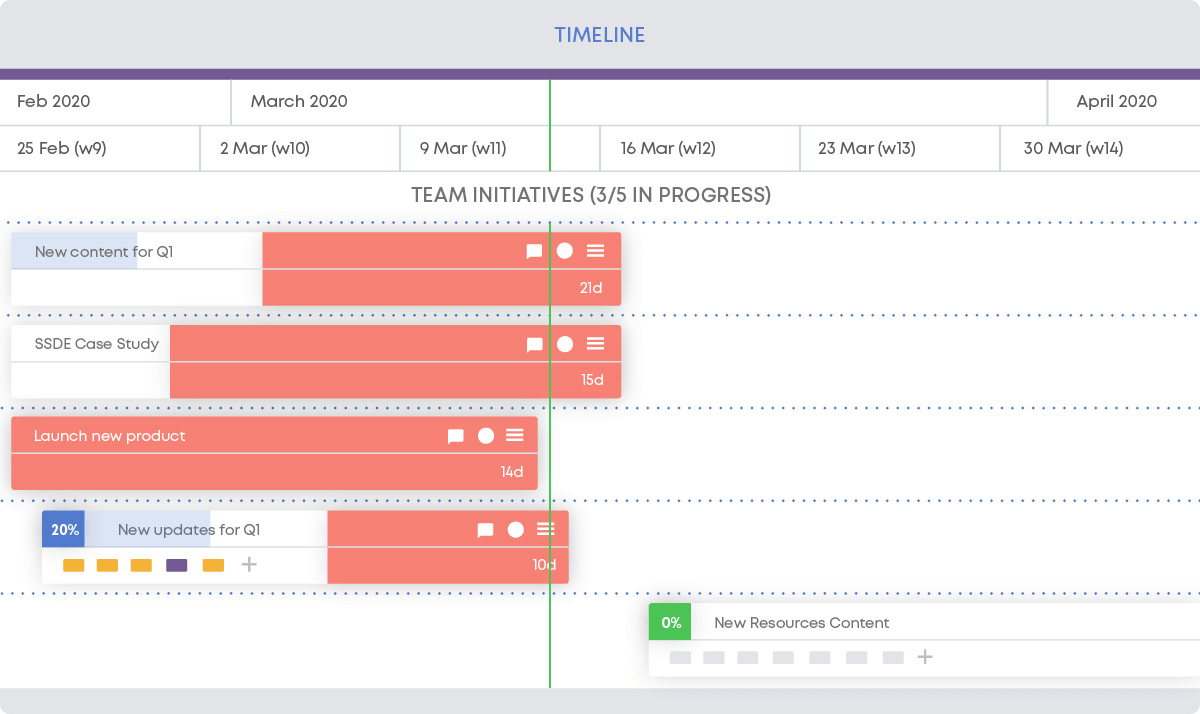Select the purple swatch under New updates for Q1
Image resolution: width=1200 pixels, height=714 pixels.
(x=176, y=566)
